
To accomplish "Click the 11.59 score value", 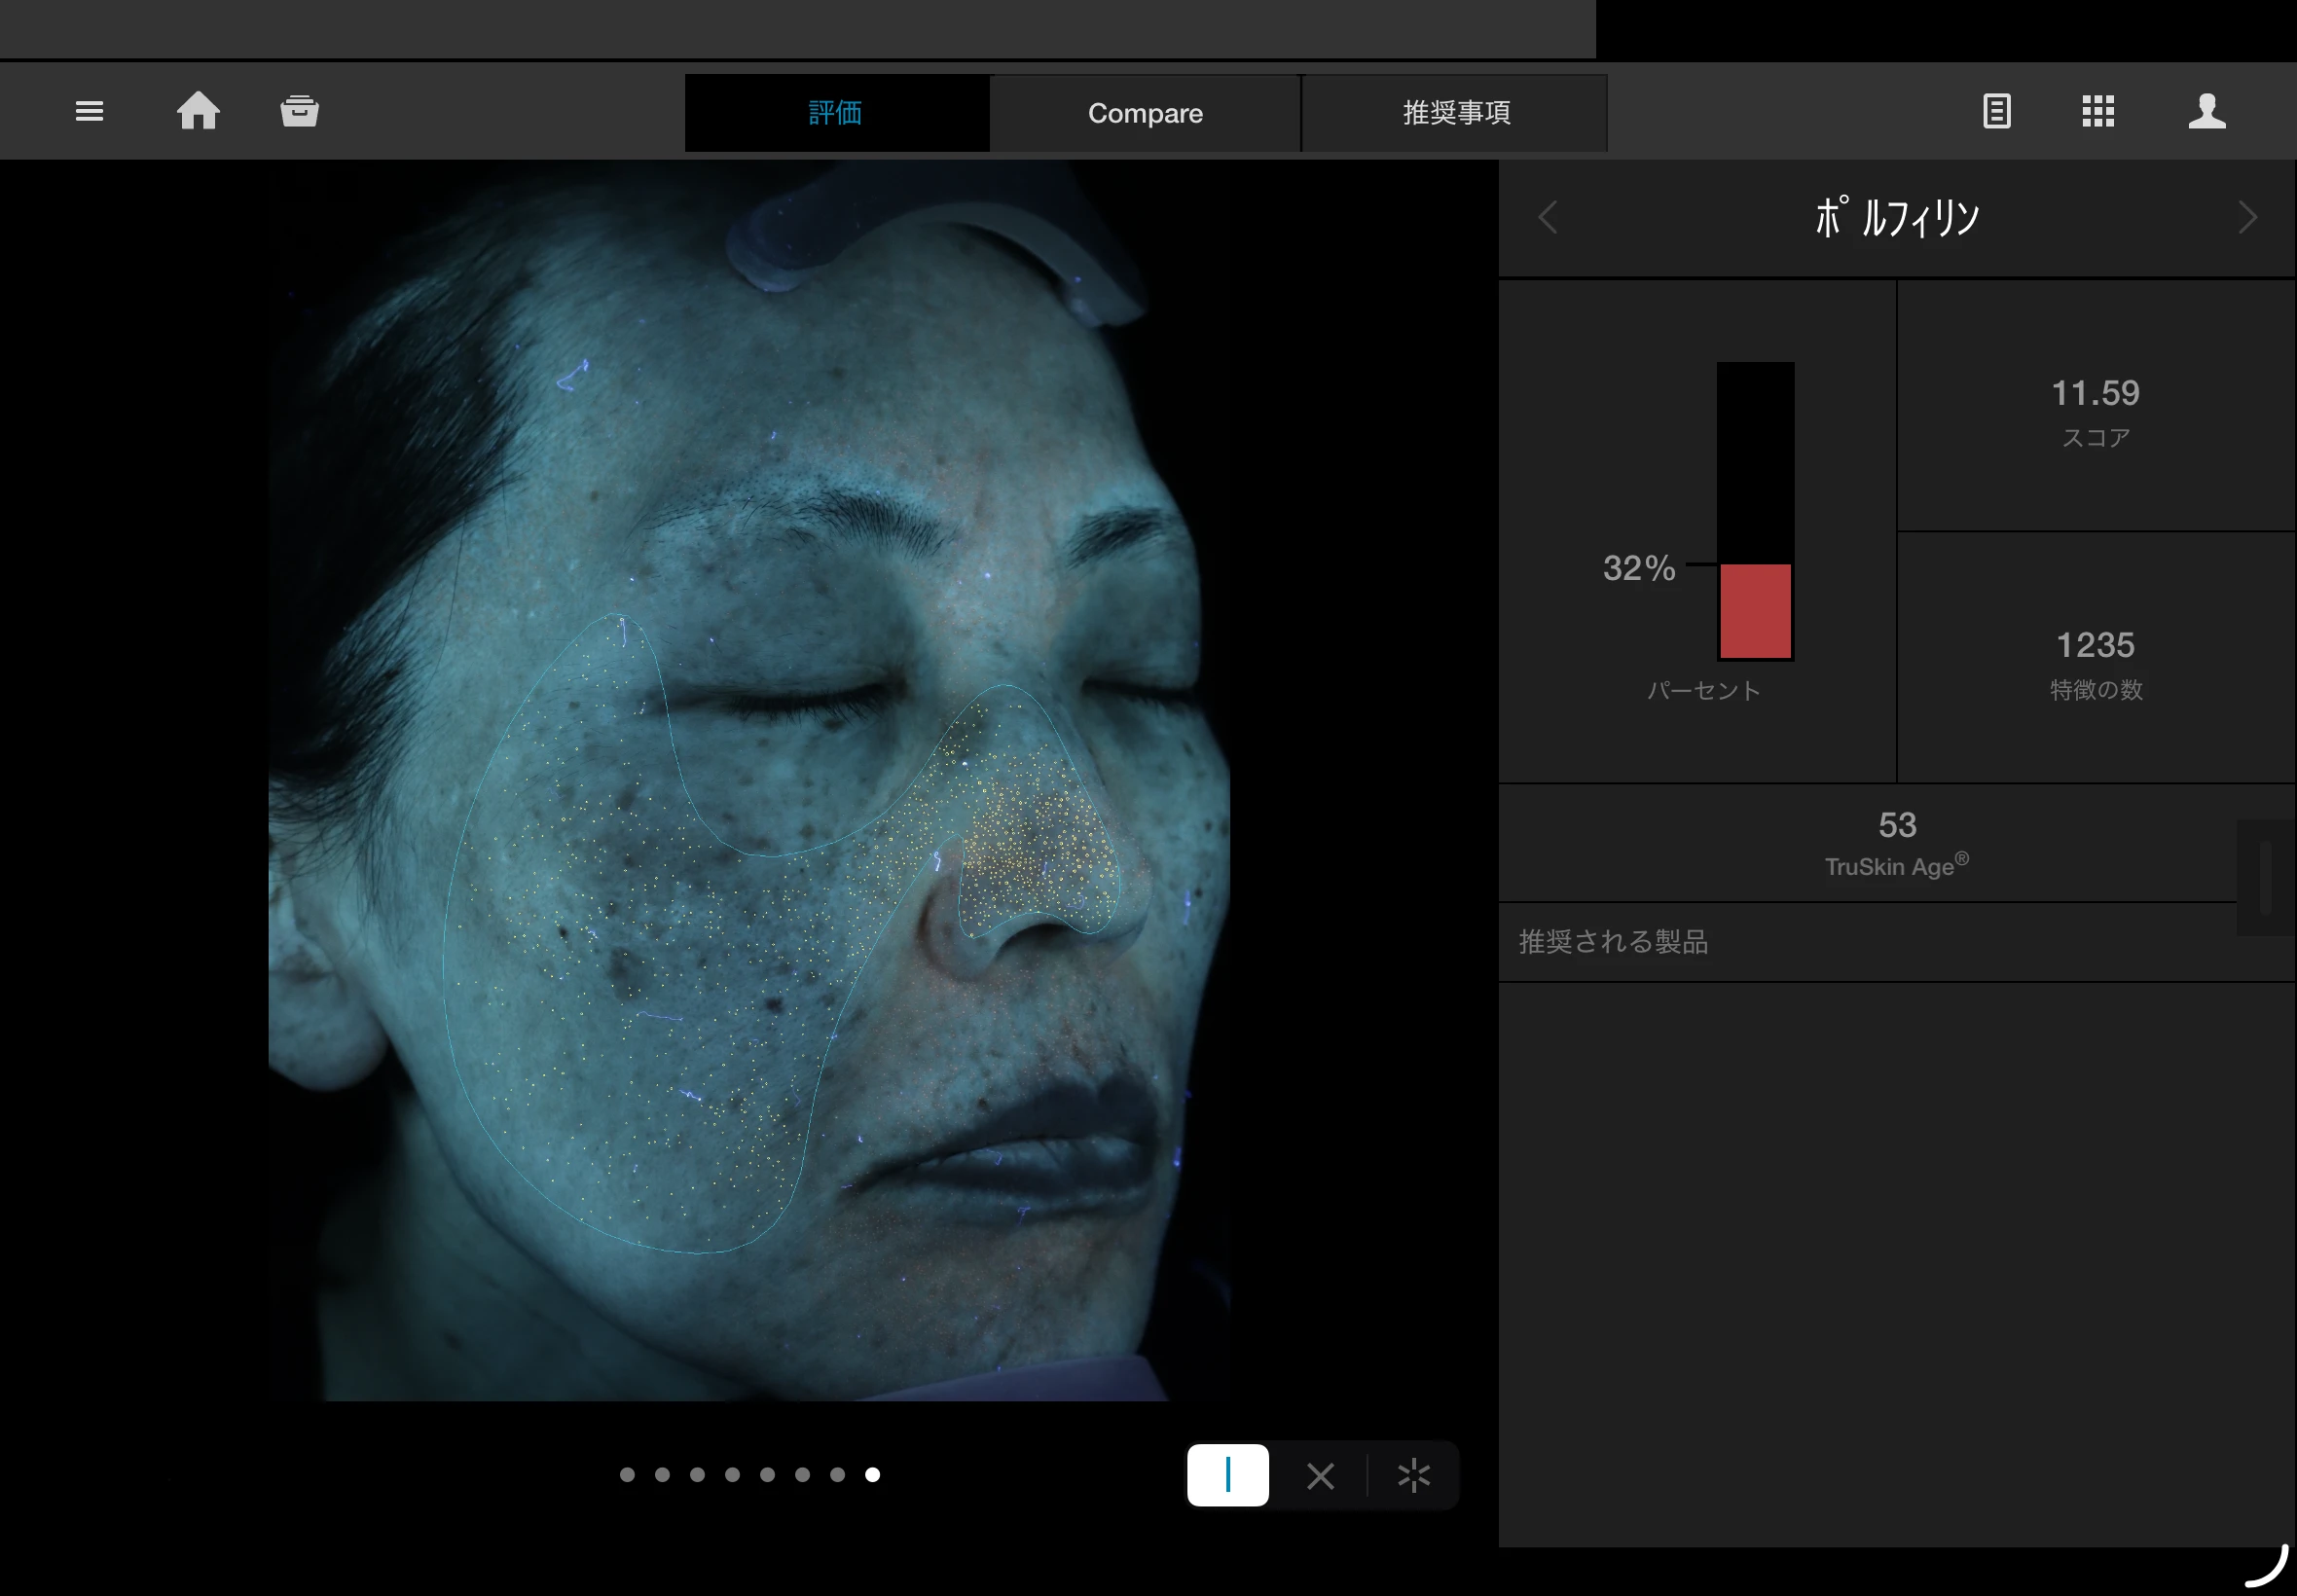I will pyautogui.click(x=2095, y=393).
